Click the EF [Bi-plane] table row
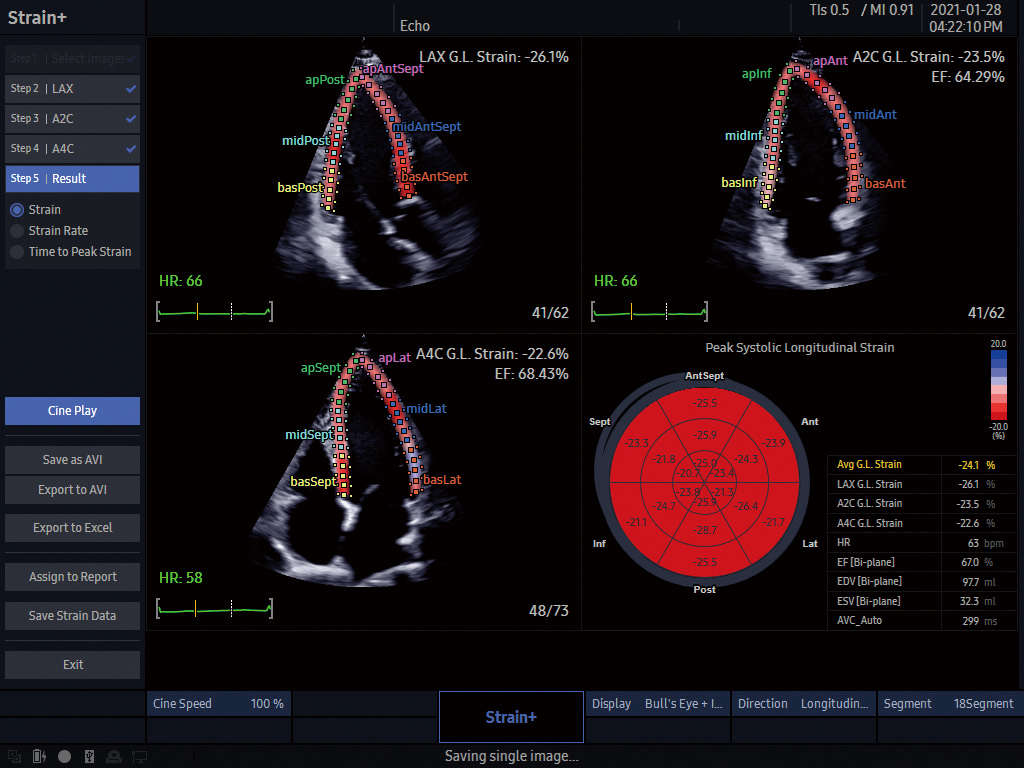 [922, 562]
